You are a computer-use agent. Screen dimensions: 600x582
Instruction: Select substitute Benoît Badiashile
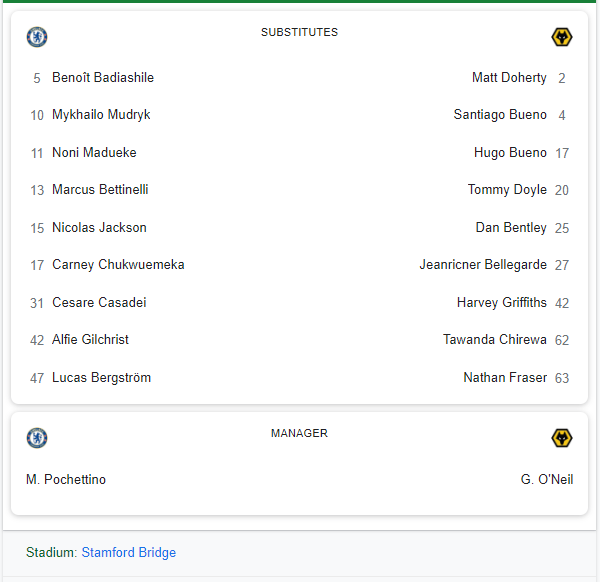tap(103, 78)
